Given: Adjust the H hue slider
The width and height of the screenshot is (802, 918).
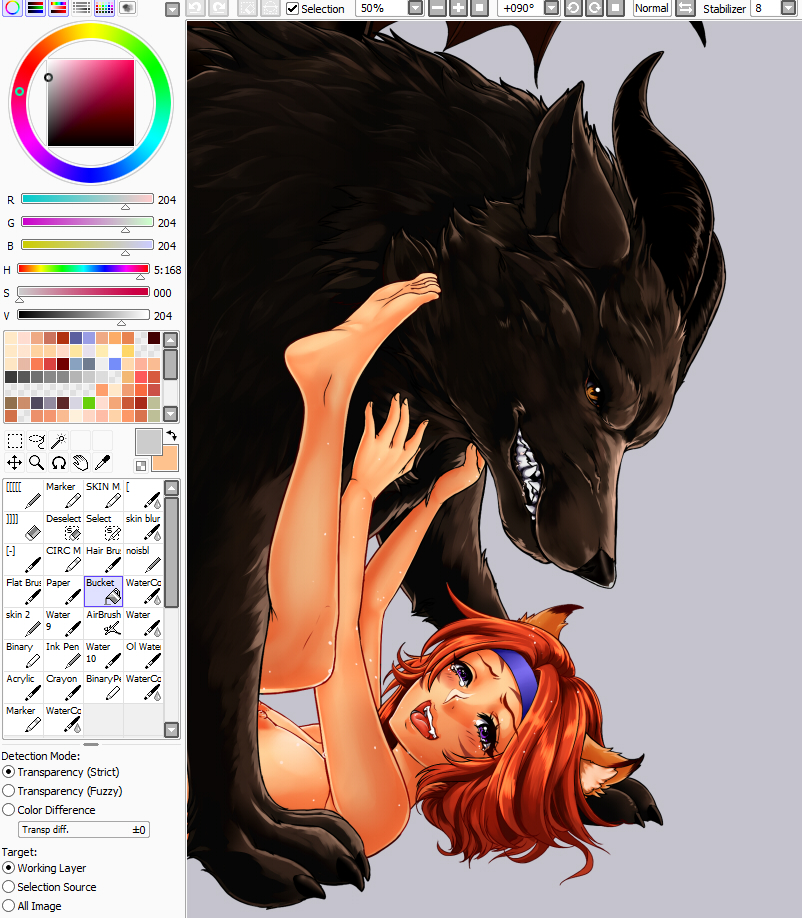Looking at the screenshot, I should tap(84, 269).
